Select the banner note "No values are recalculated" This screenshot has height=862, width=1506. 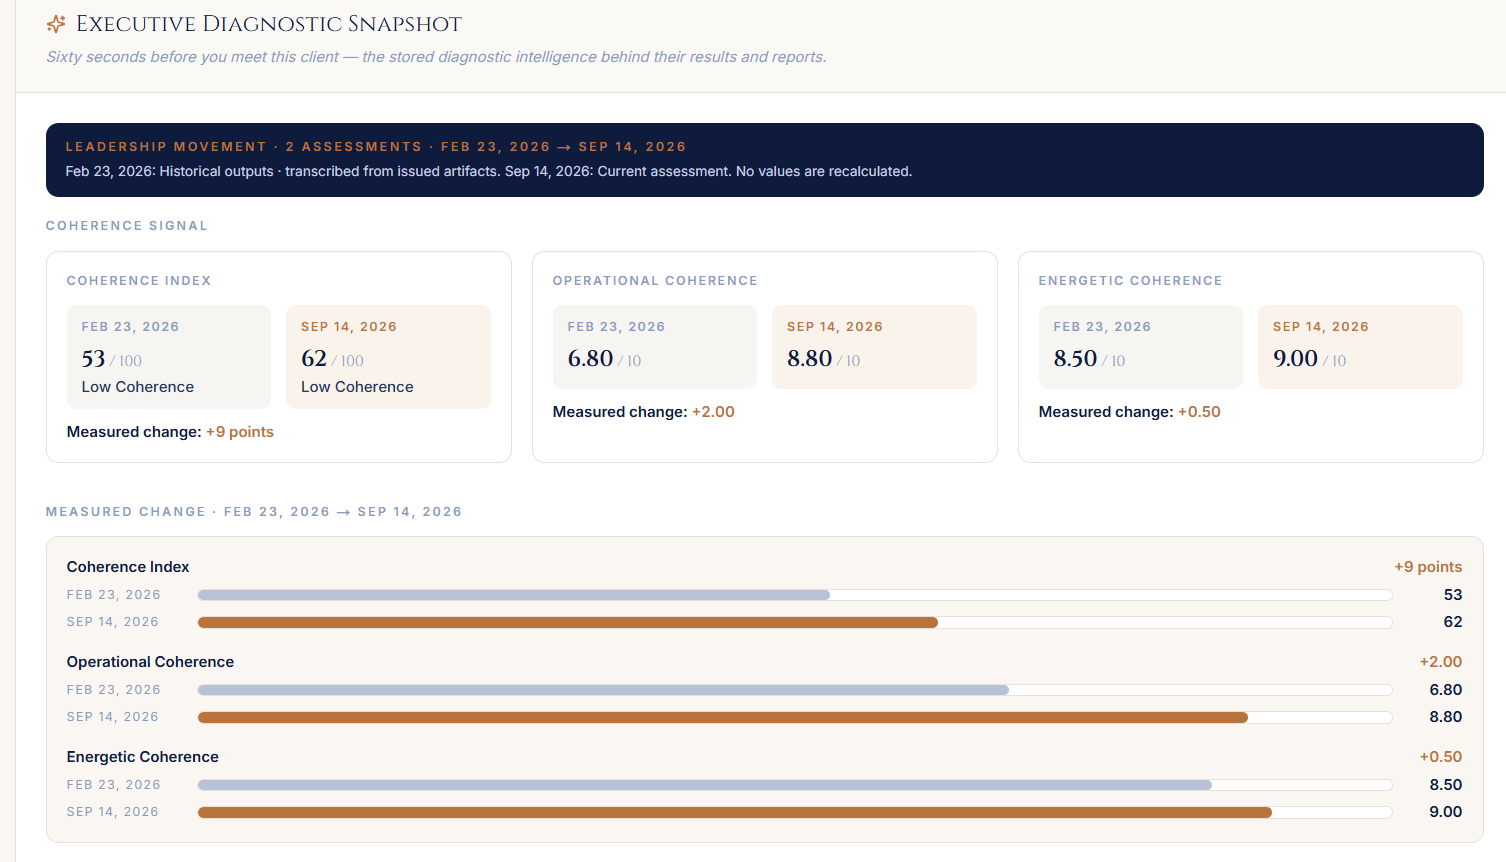[824, 172]
